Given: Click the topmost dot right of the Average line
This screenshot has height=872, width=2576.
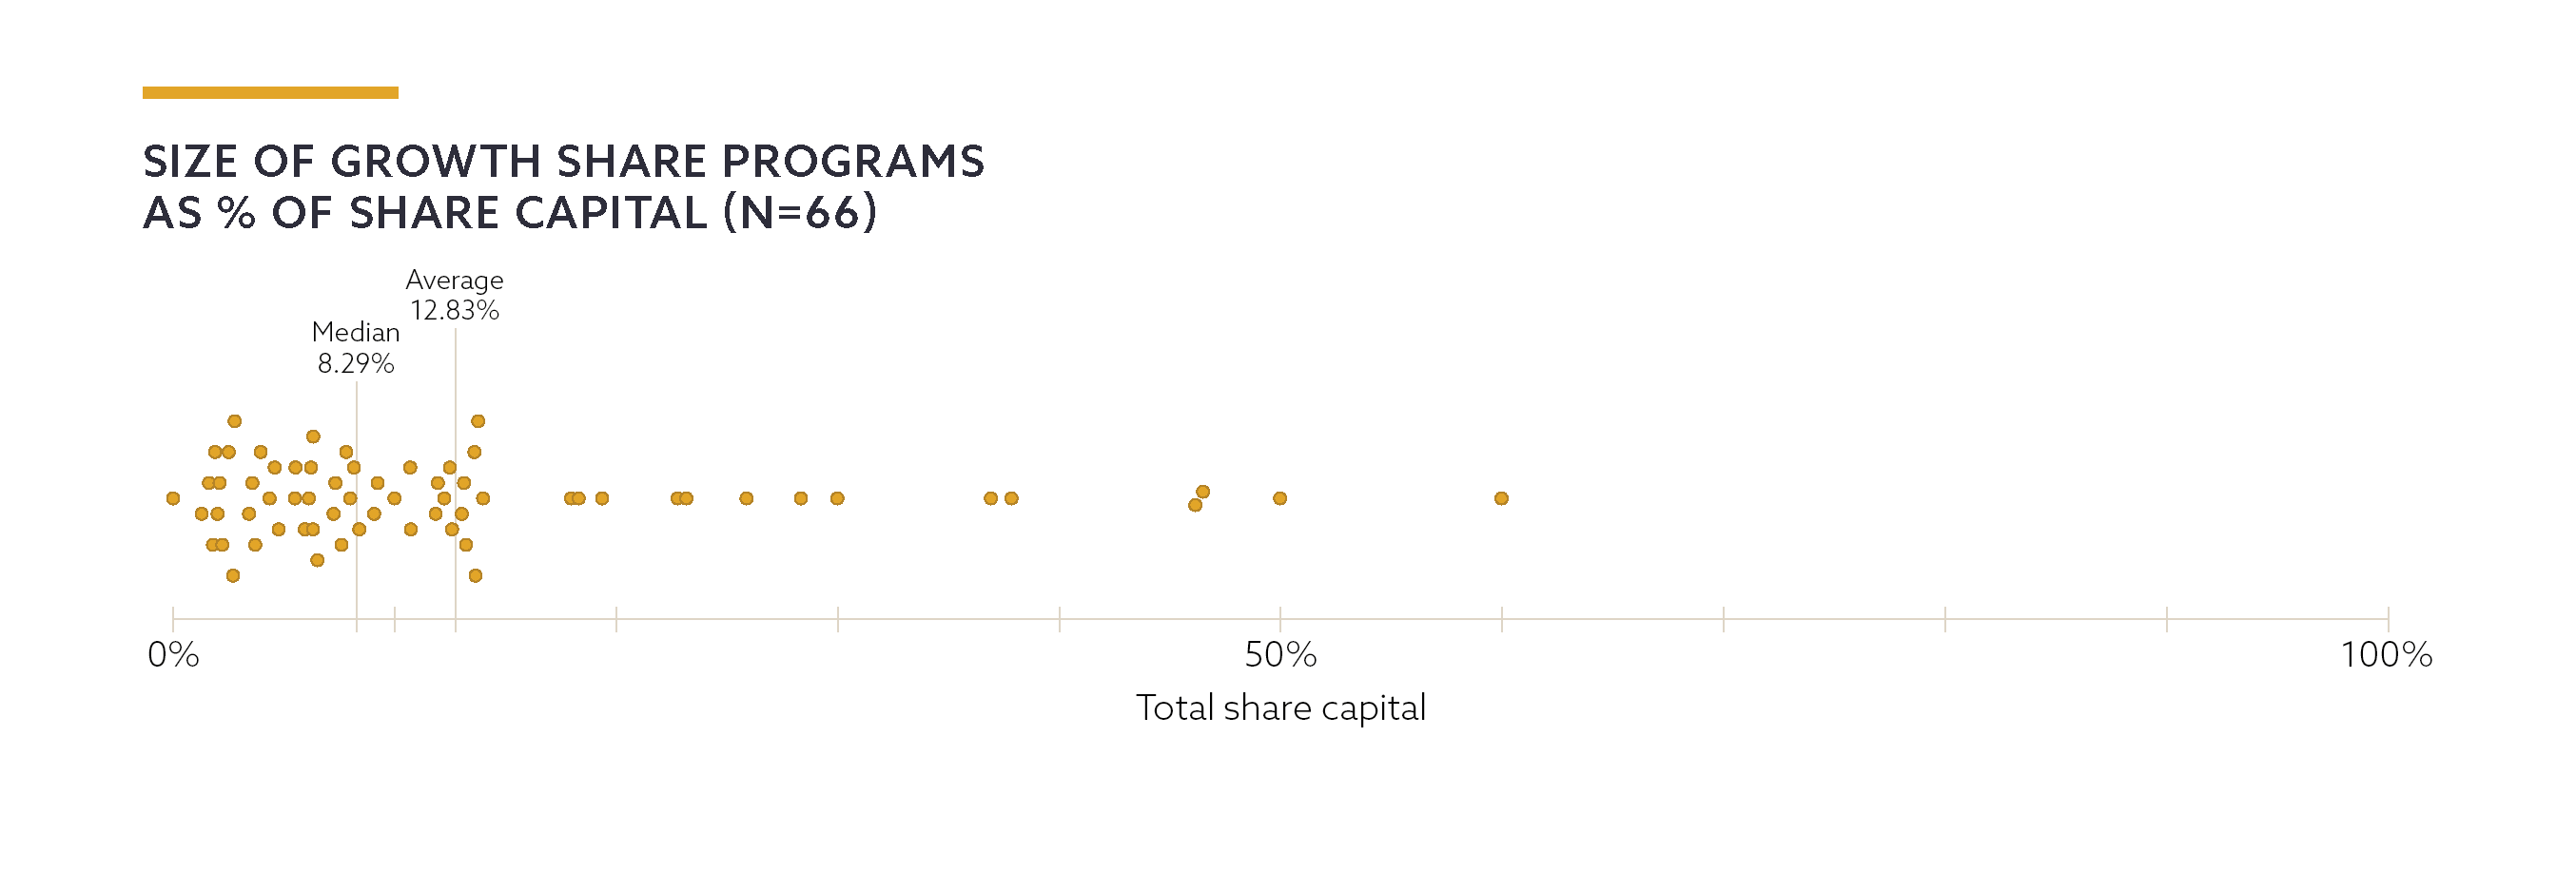Looking at the screenshot, I should pyautogui.click(x=478, y=421).
